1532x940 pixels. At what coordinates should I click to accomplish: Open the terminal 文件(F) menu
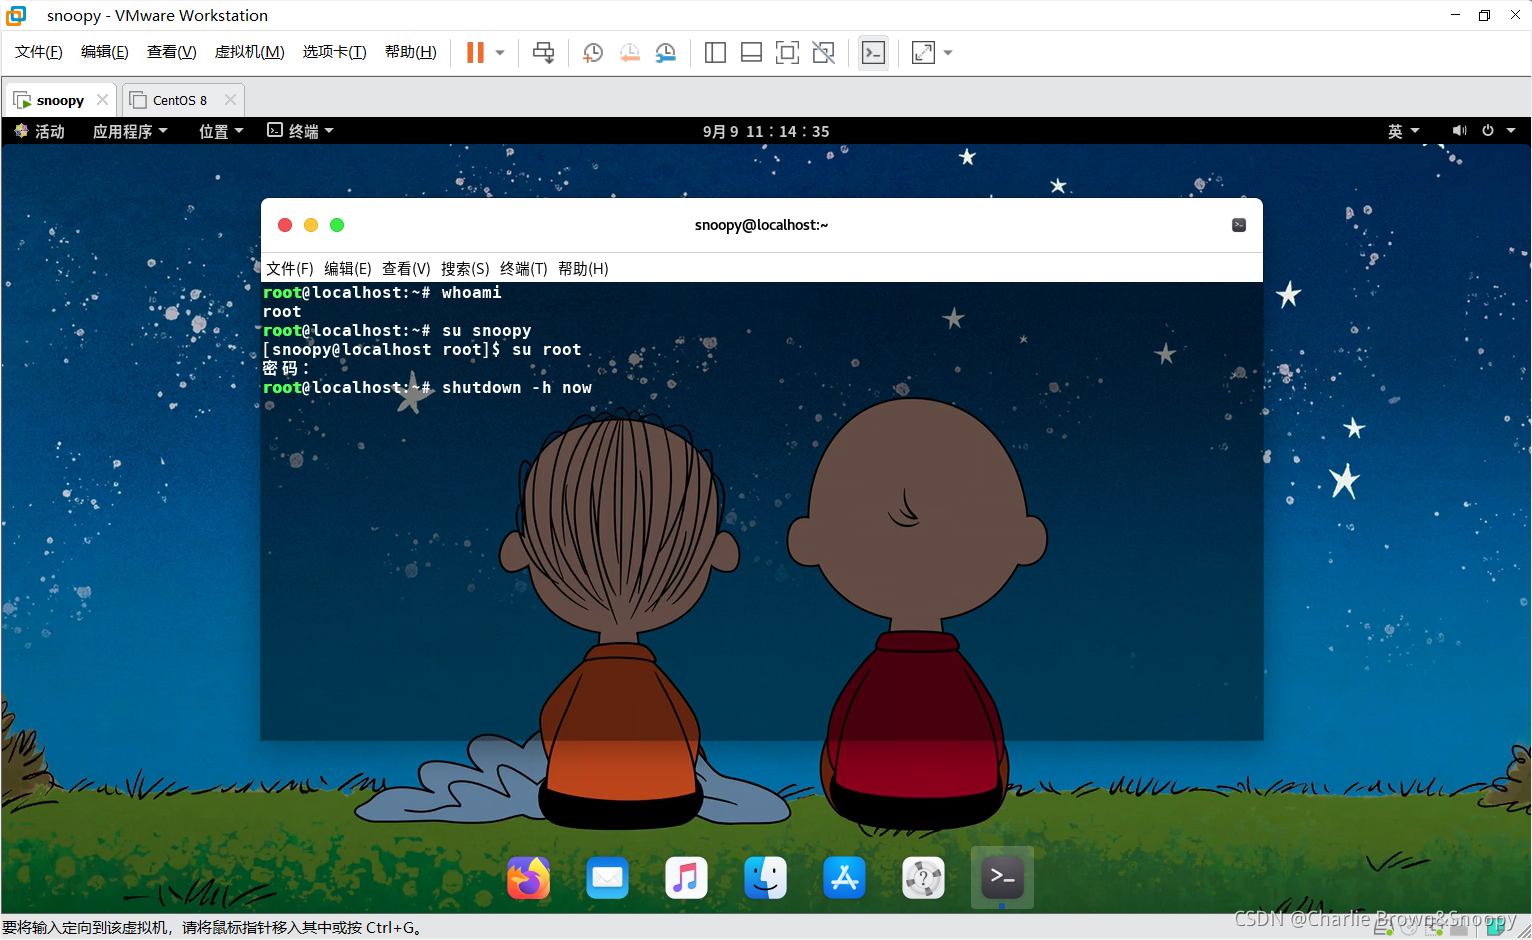coord(290,268)
